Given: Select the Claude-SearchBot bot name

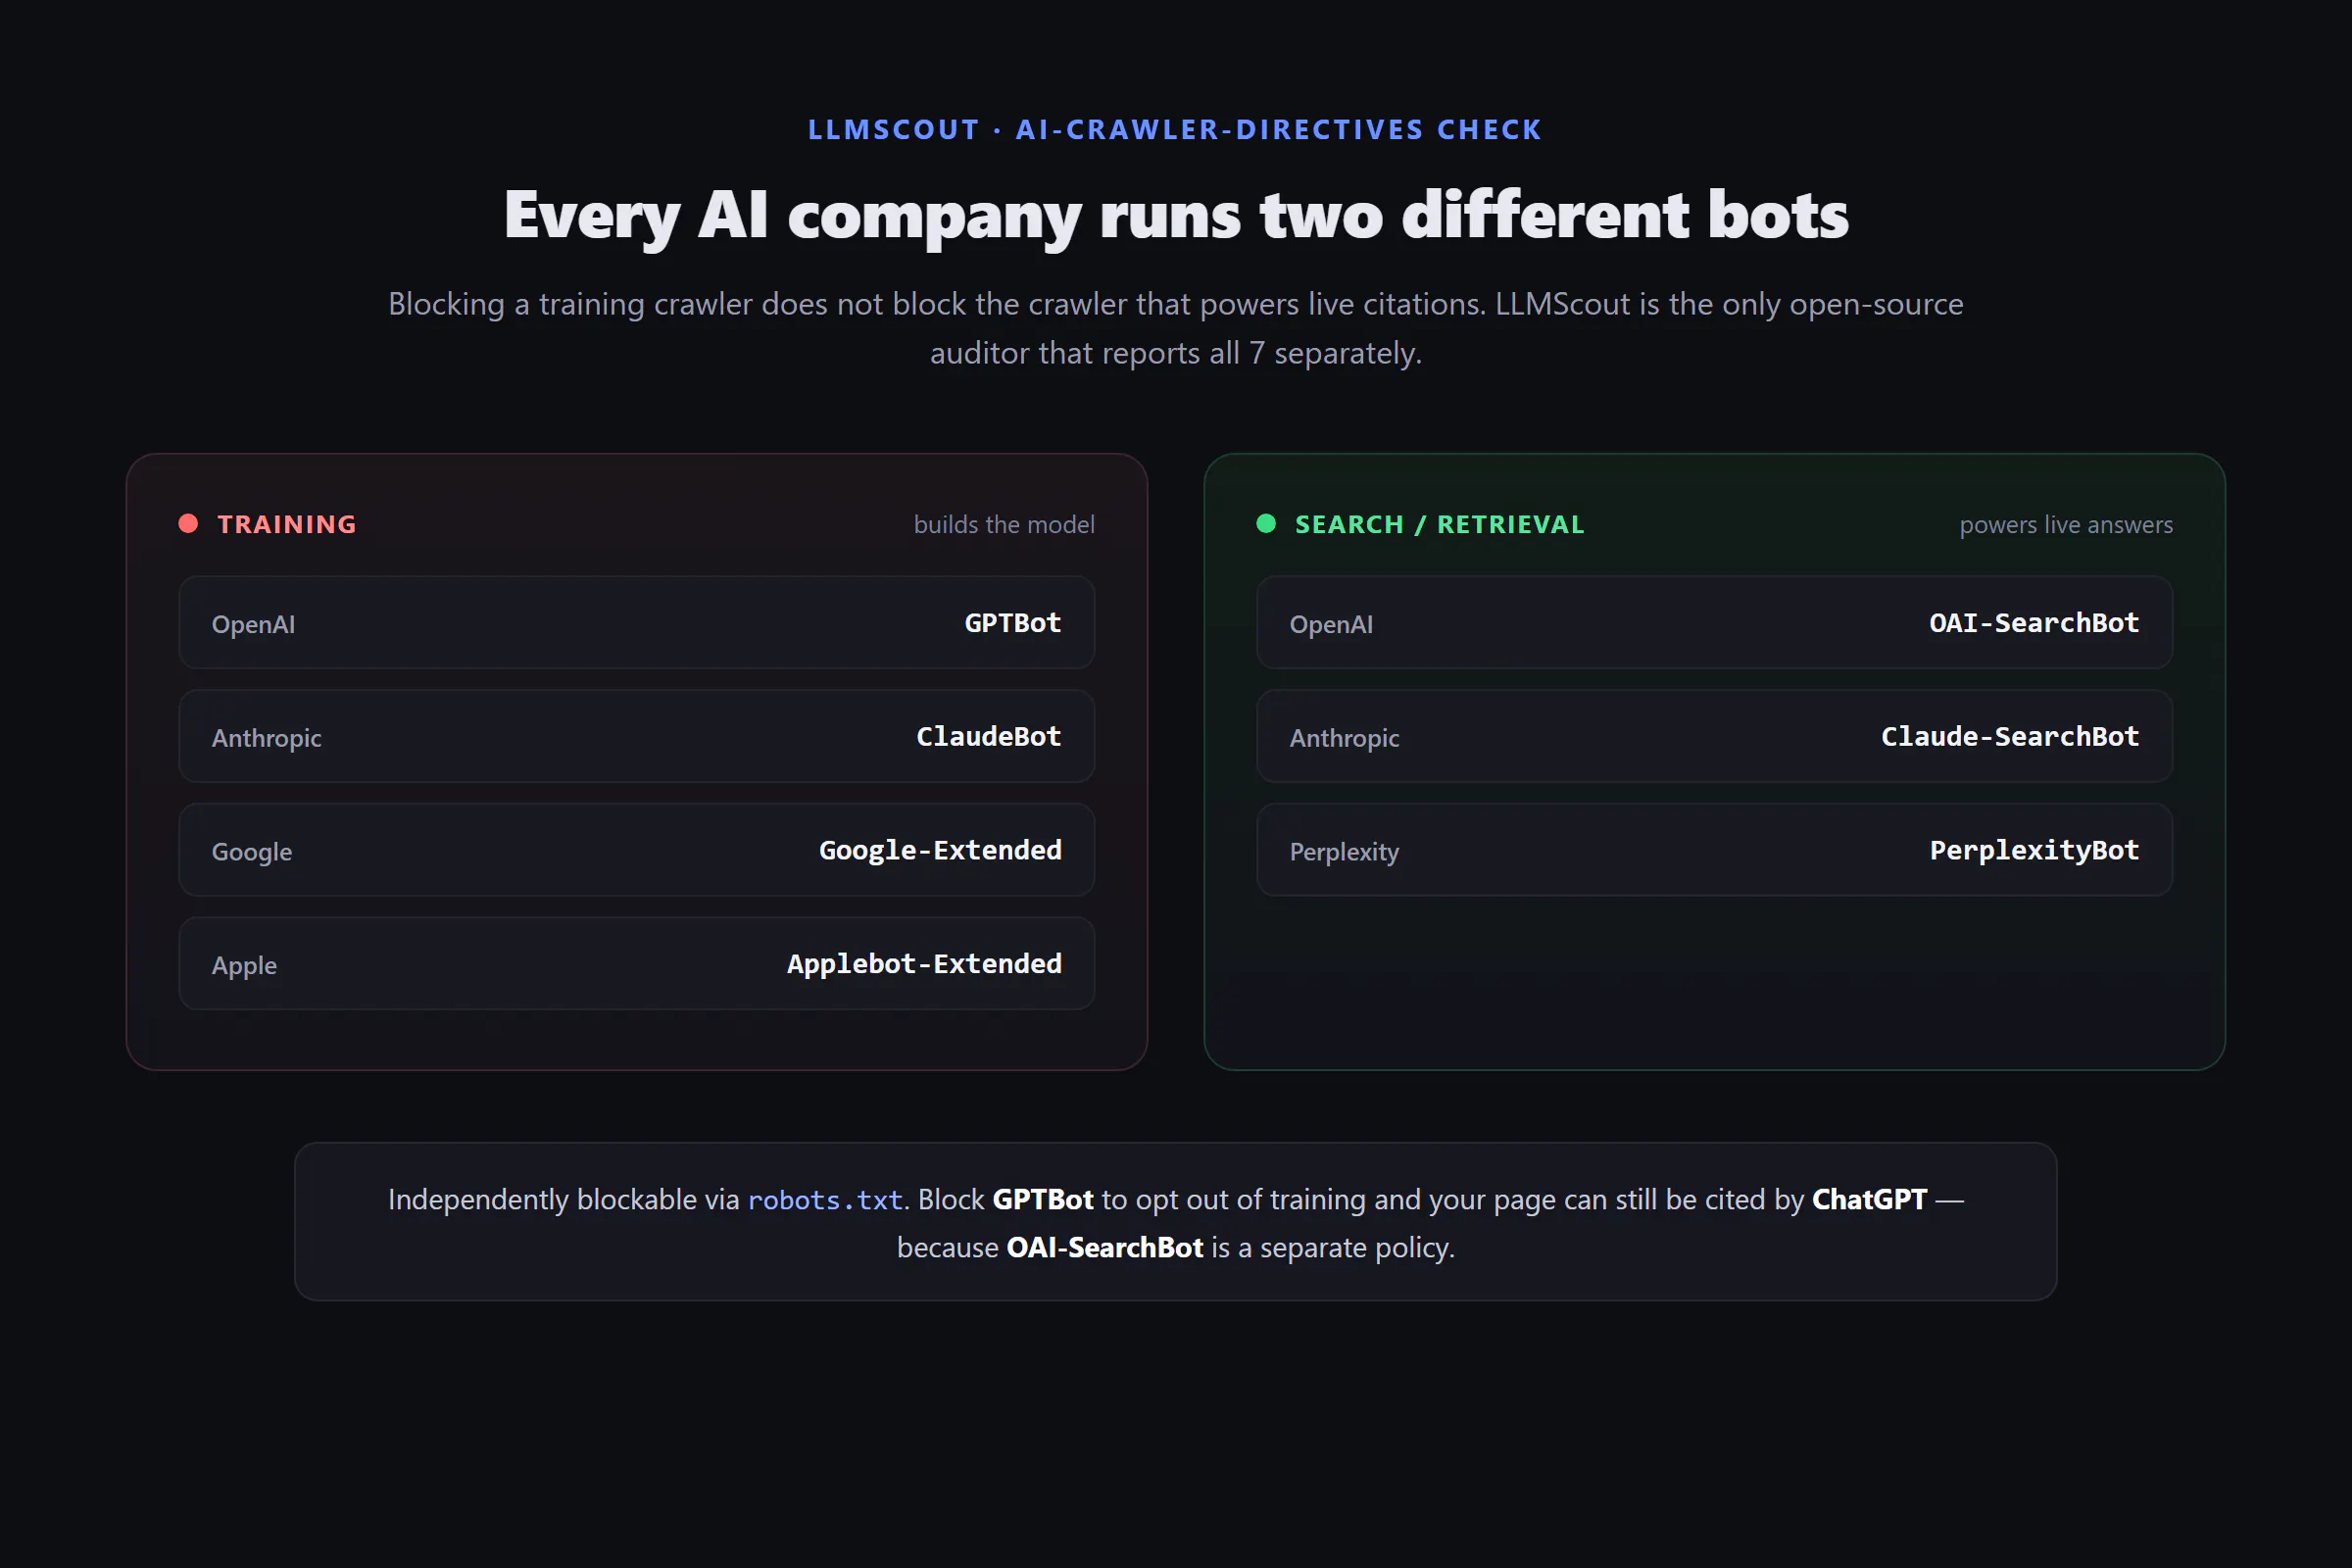Looking at the screenshot, I should pyautogui.click(x=2010, y=737).
